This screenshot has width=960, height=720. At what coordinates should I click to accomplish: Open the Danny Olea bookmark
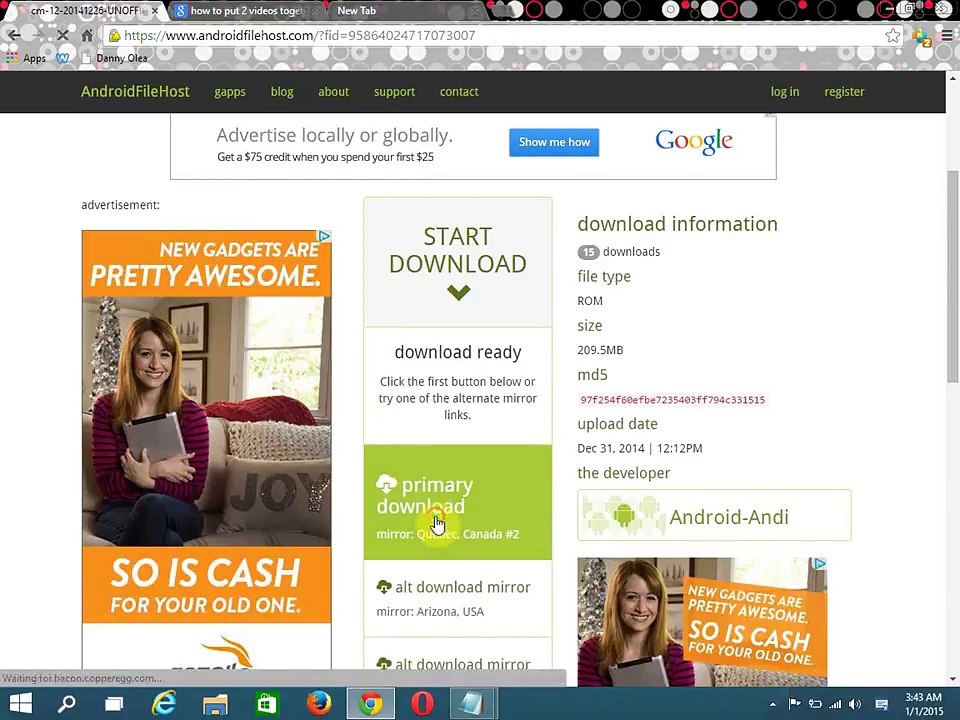(114, 58)
